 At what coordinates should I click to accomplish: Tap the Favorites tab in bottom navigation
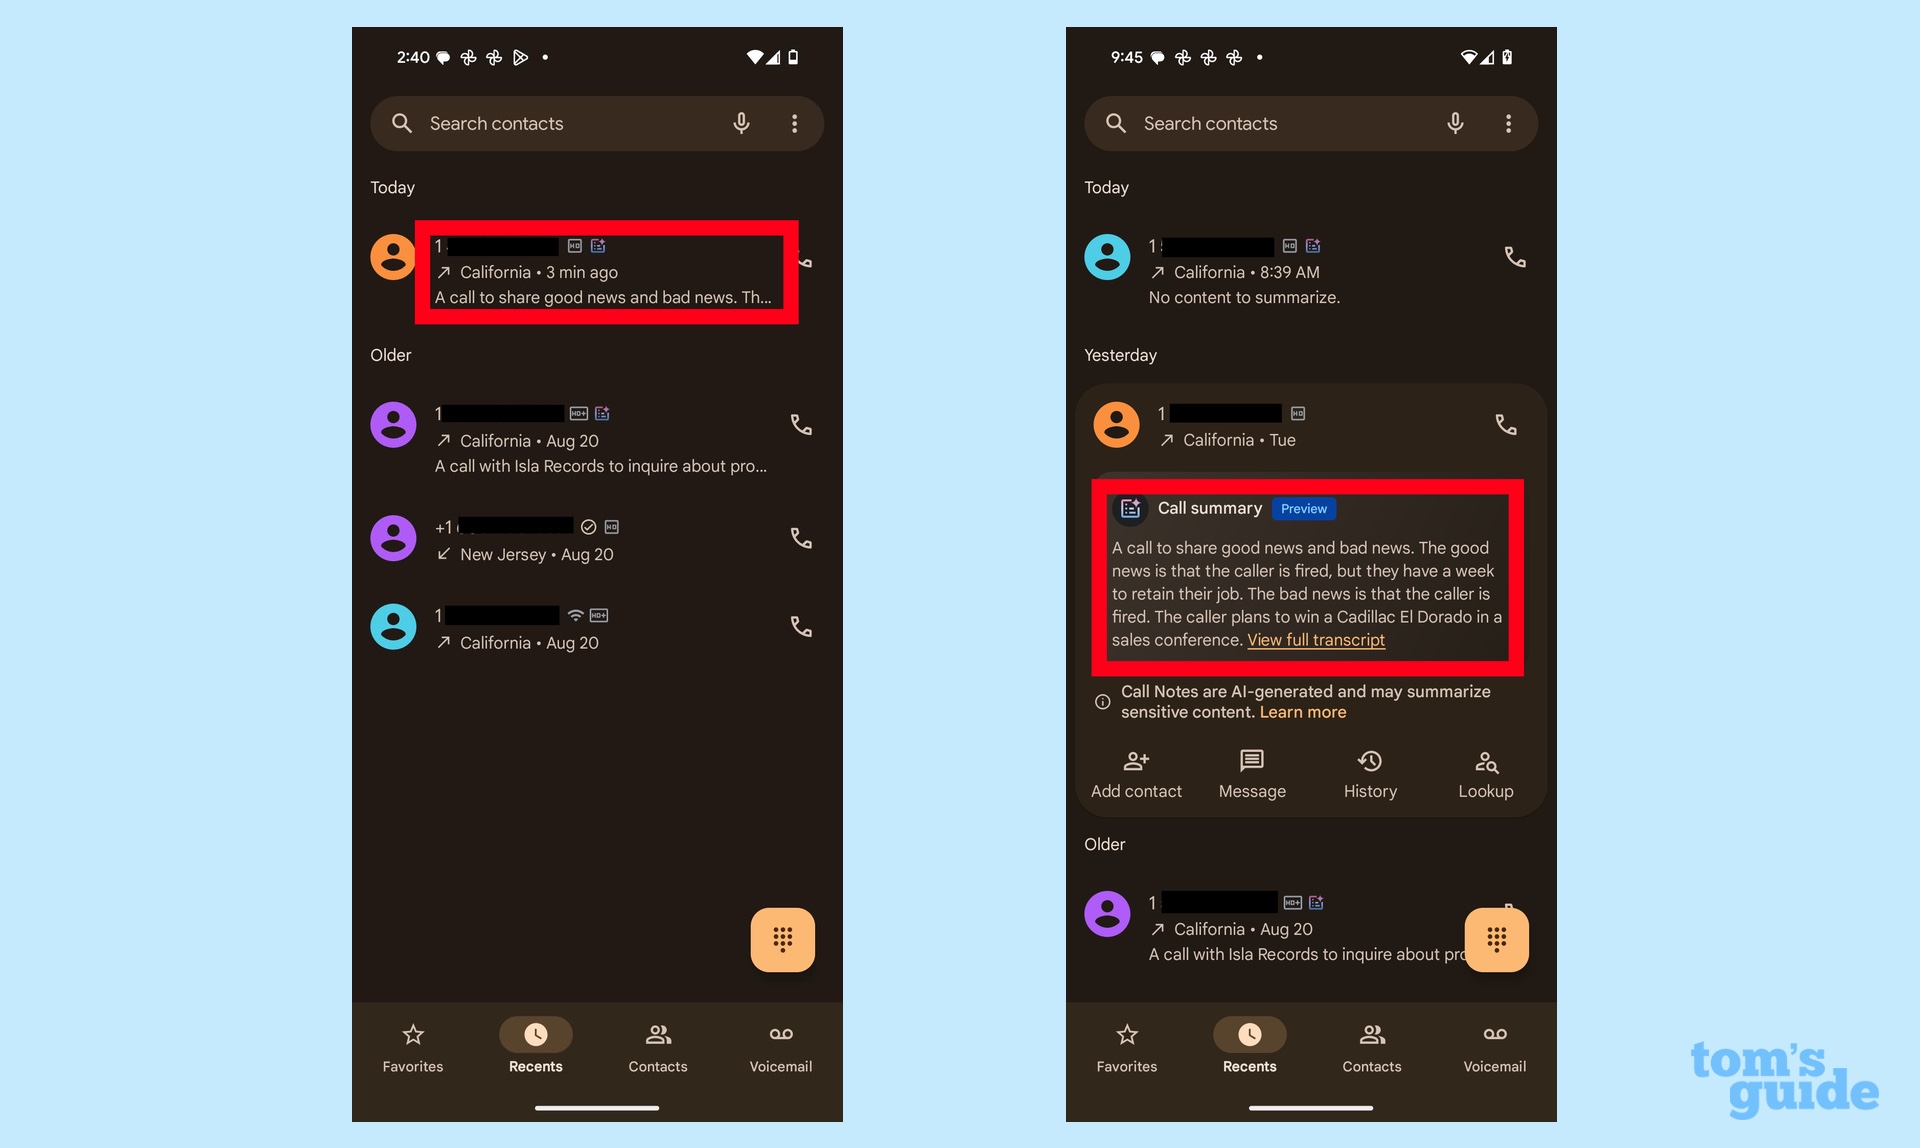413,1046
